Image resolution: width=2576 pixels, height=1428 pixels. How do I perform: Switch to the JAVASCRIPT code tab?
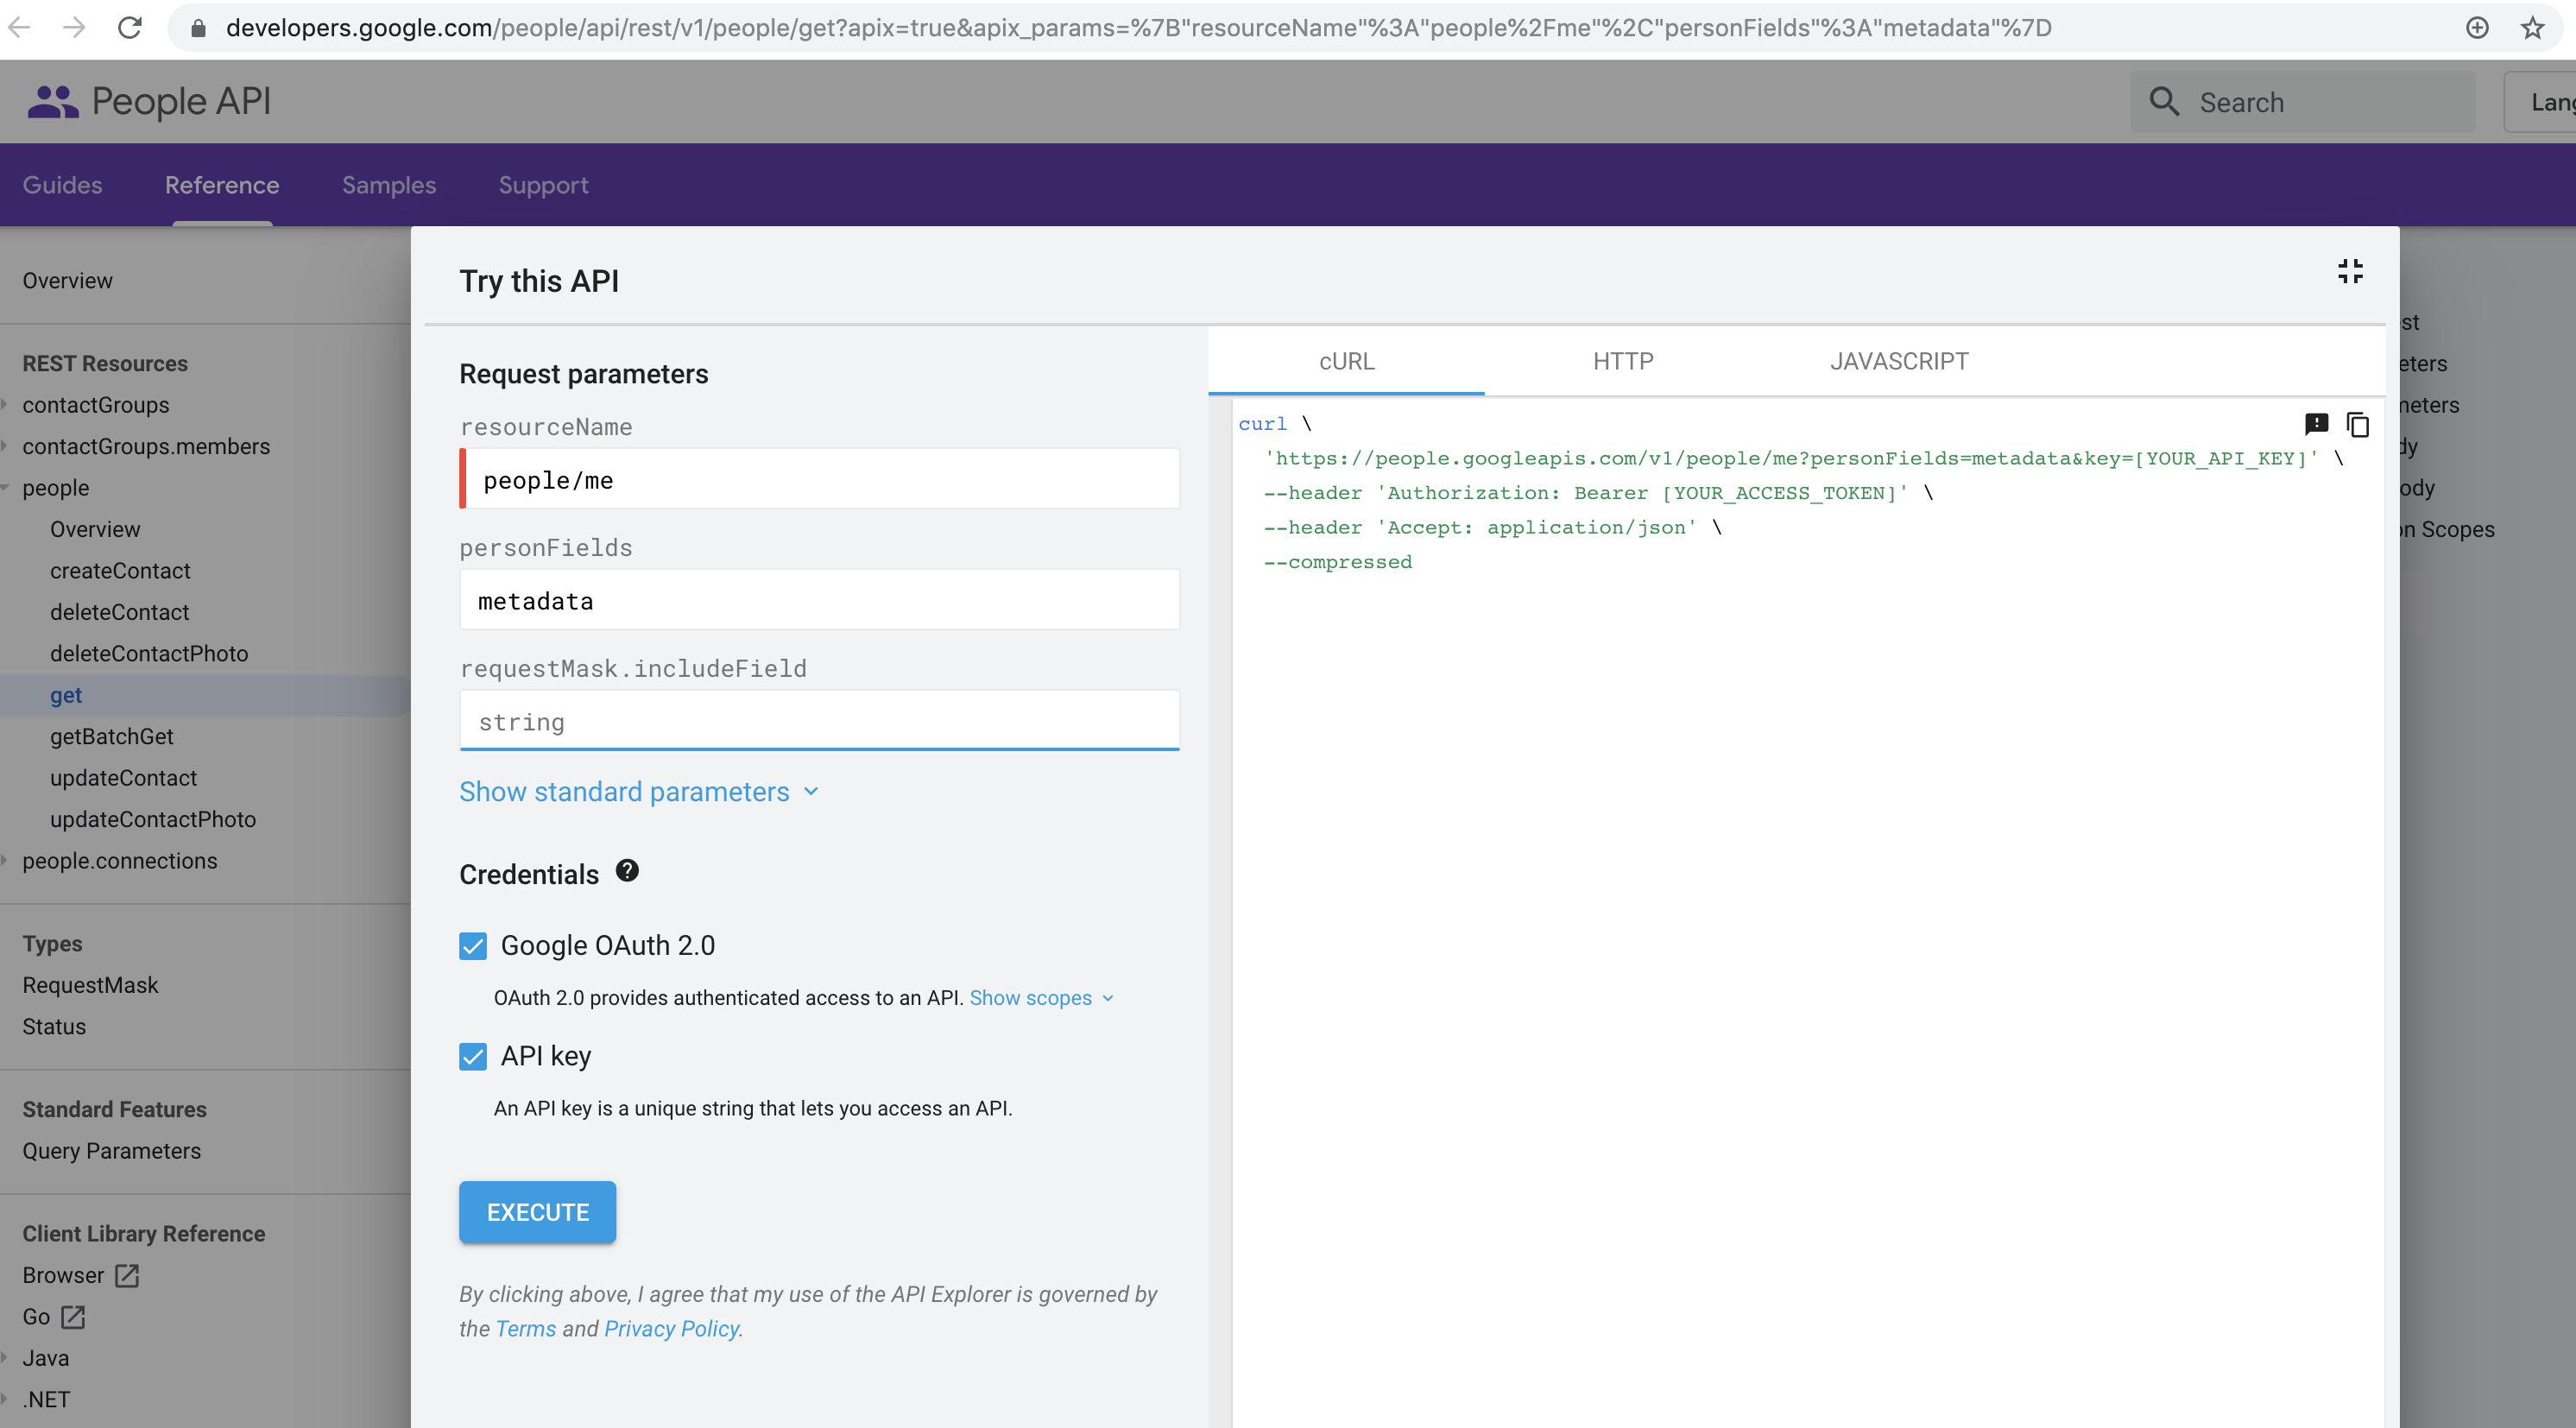[x=1898, y=362]
